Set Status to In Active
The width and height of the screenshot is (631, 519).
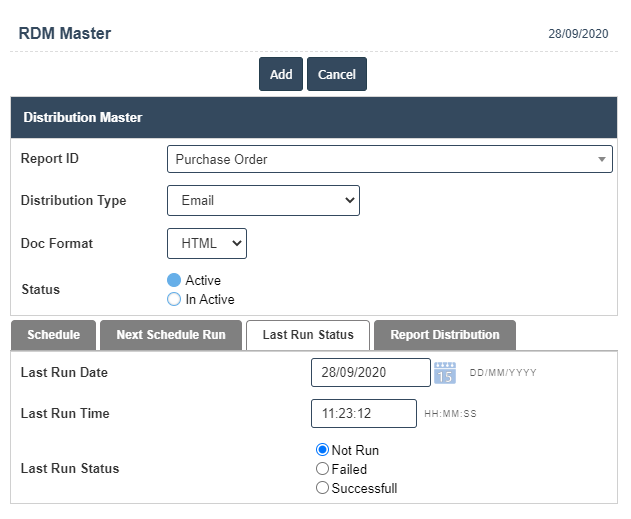(x=174, y=299)
